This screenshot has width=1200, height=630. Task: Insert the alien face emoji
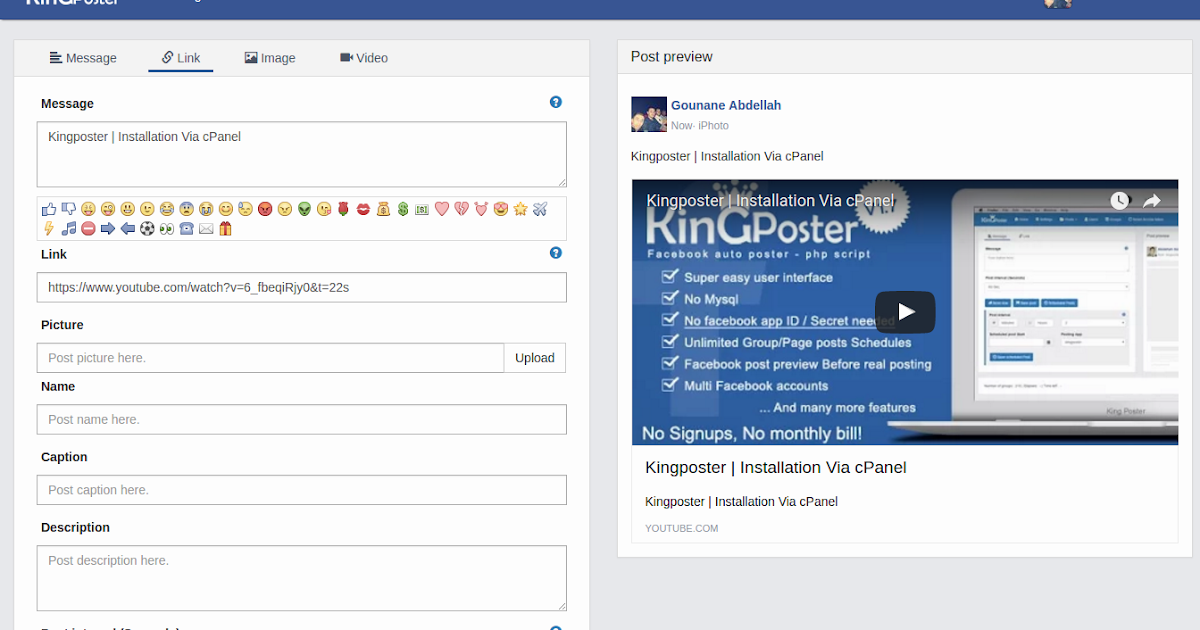(304, 209)
